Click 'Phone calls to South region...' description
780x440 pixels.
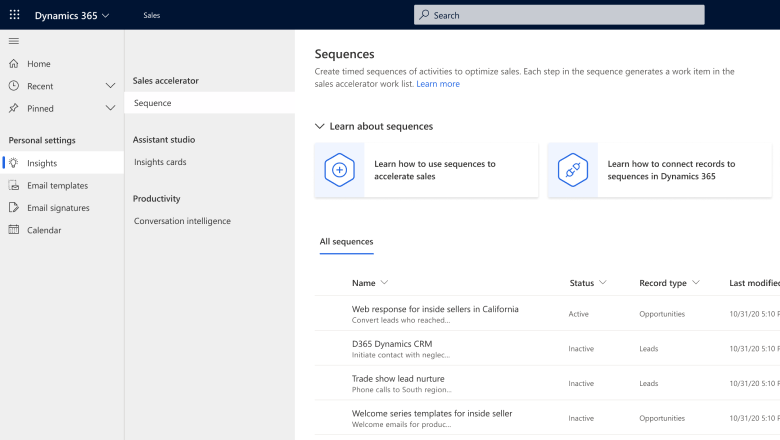(401, 390)
